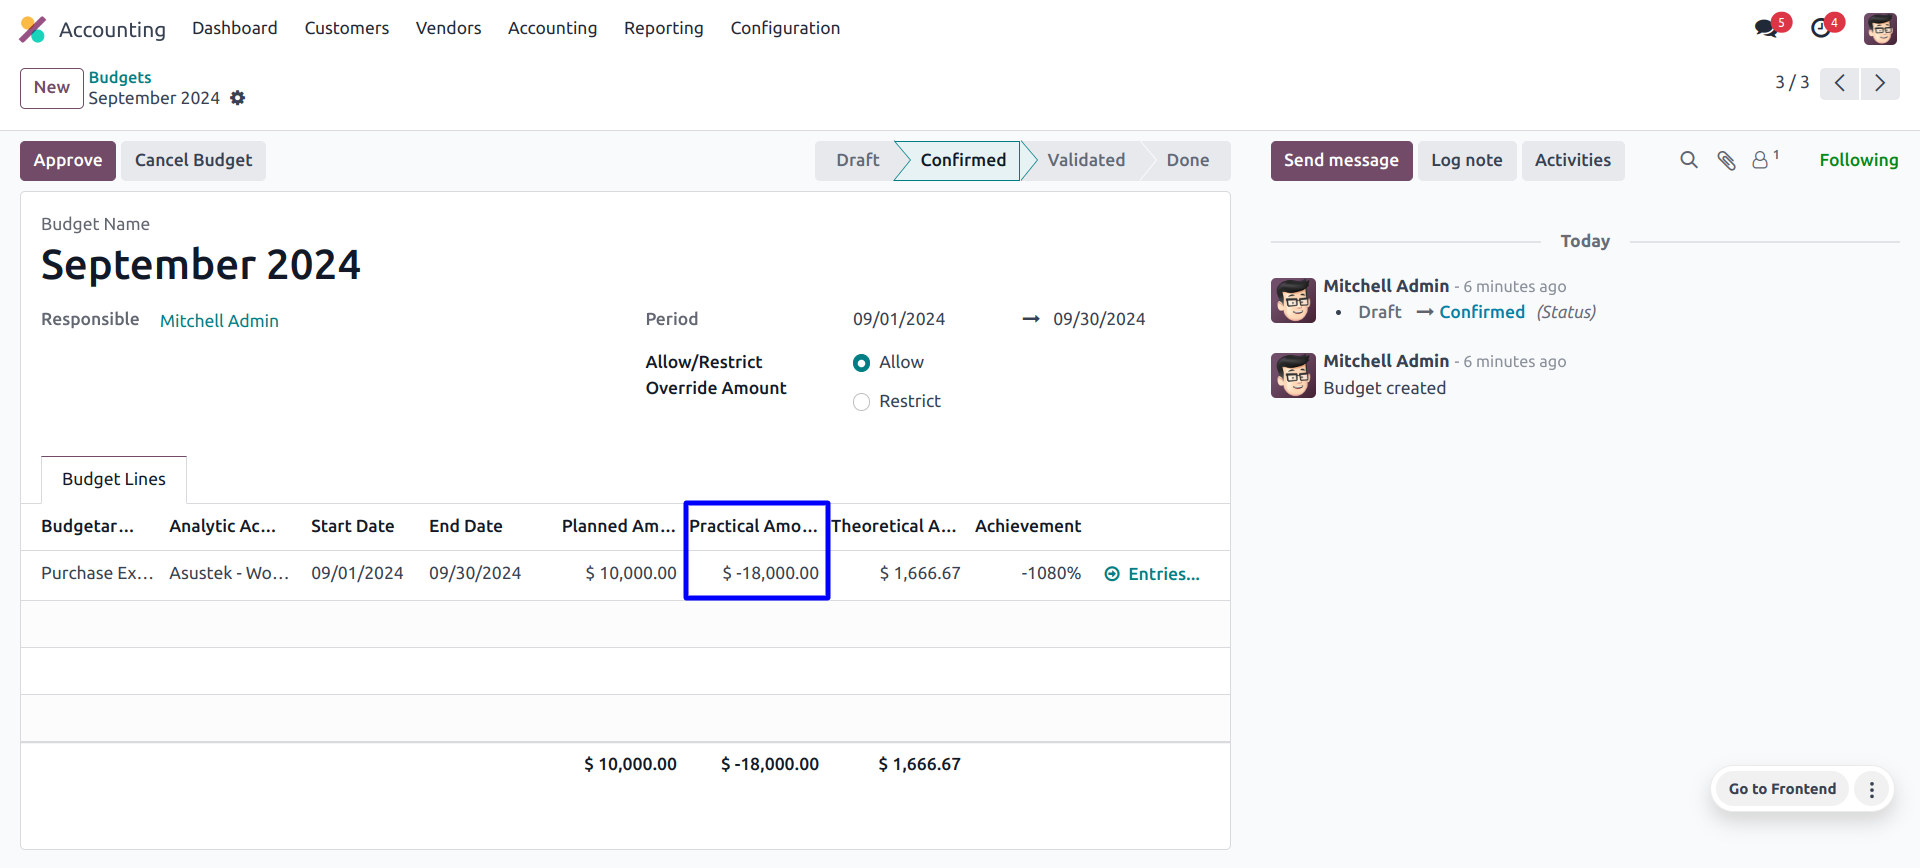Select the Restrict radio option
The width and height of the screenshot is (1920, 868).
tap(861, 402)
